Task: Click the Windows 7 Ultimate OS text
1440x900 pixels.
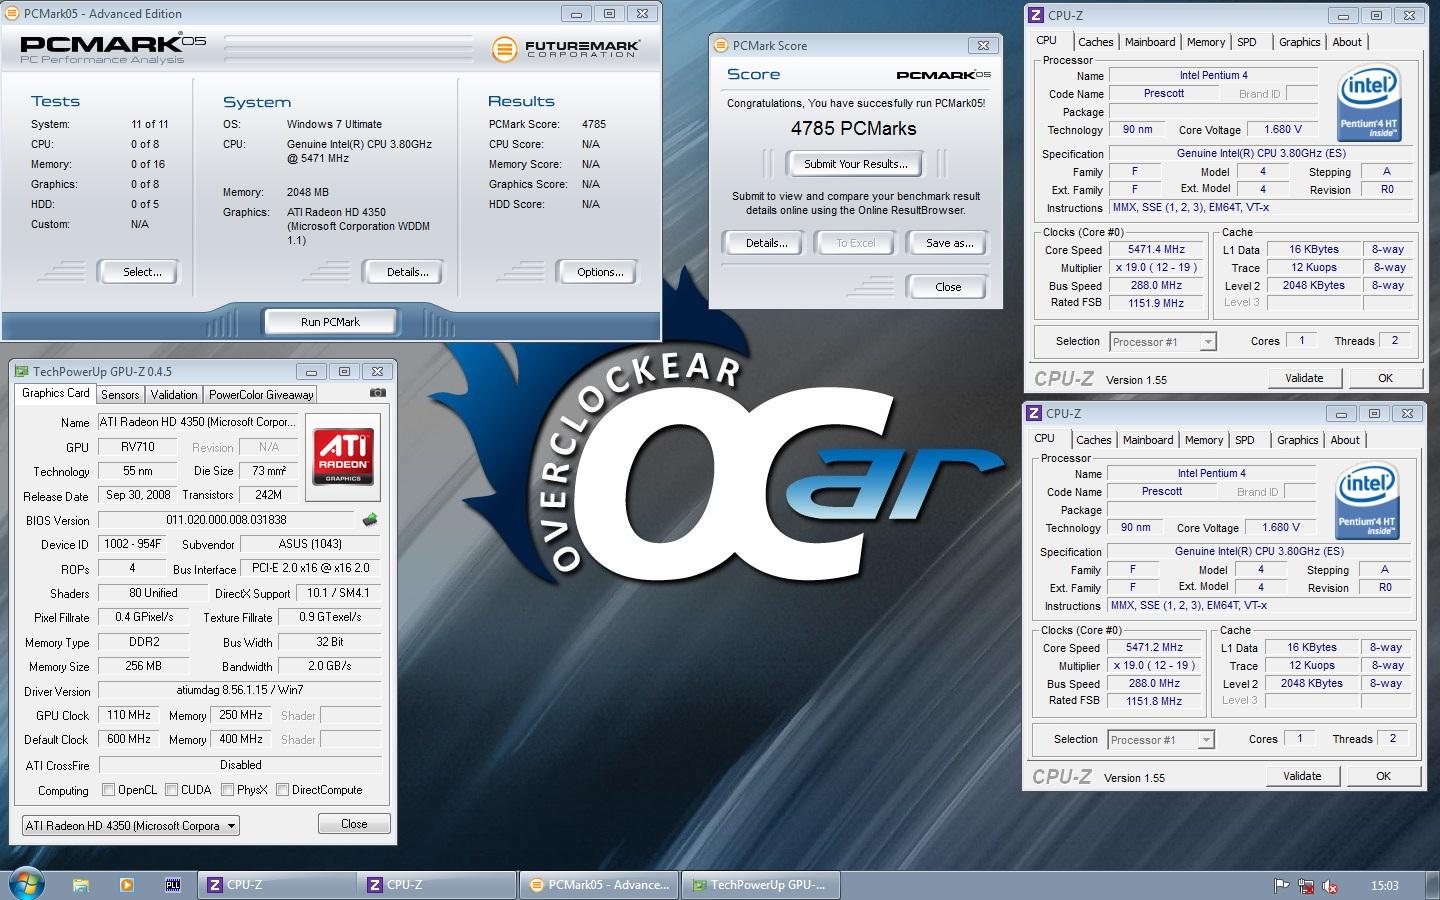Action: pos(334,125)
